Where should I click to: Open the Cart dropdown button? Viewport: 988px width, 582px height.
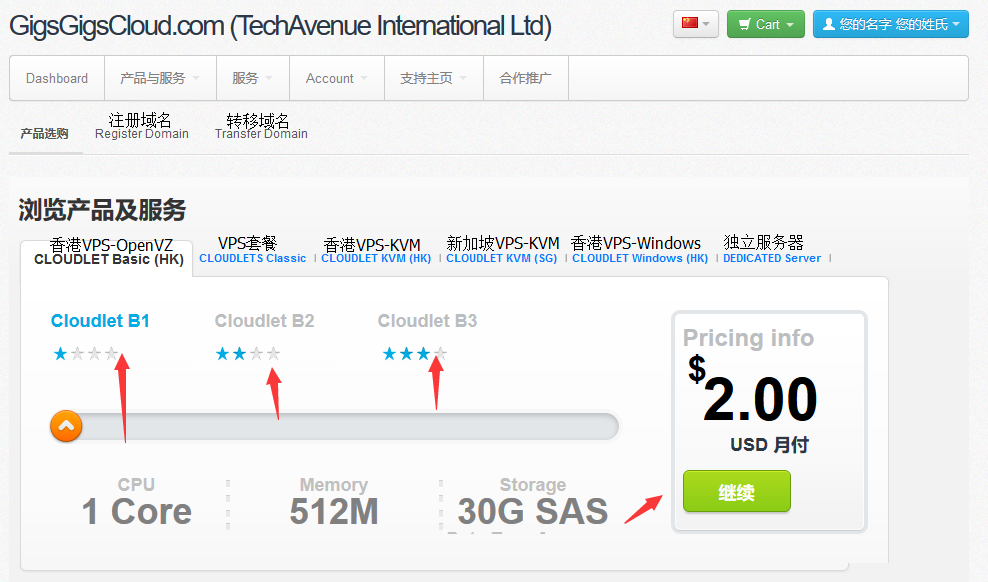click(x=766, y=25)
